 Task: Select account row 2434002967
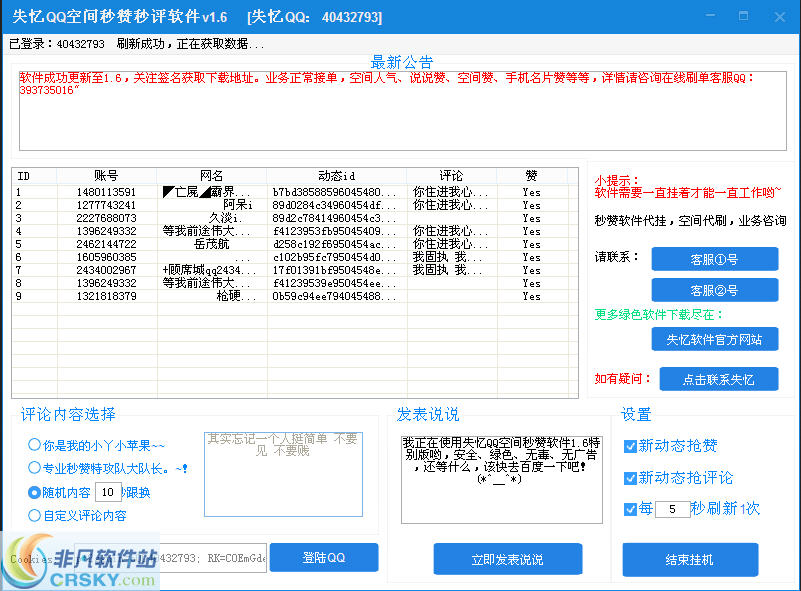pos(294,270)
